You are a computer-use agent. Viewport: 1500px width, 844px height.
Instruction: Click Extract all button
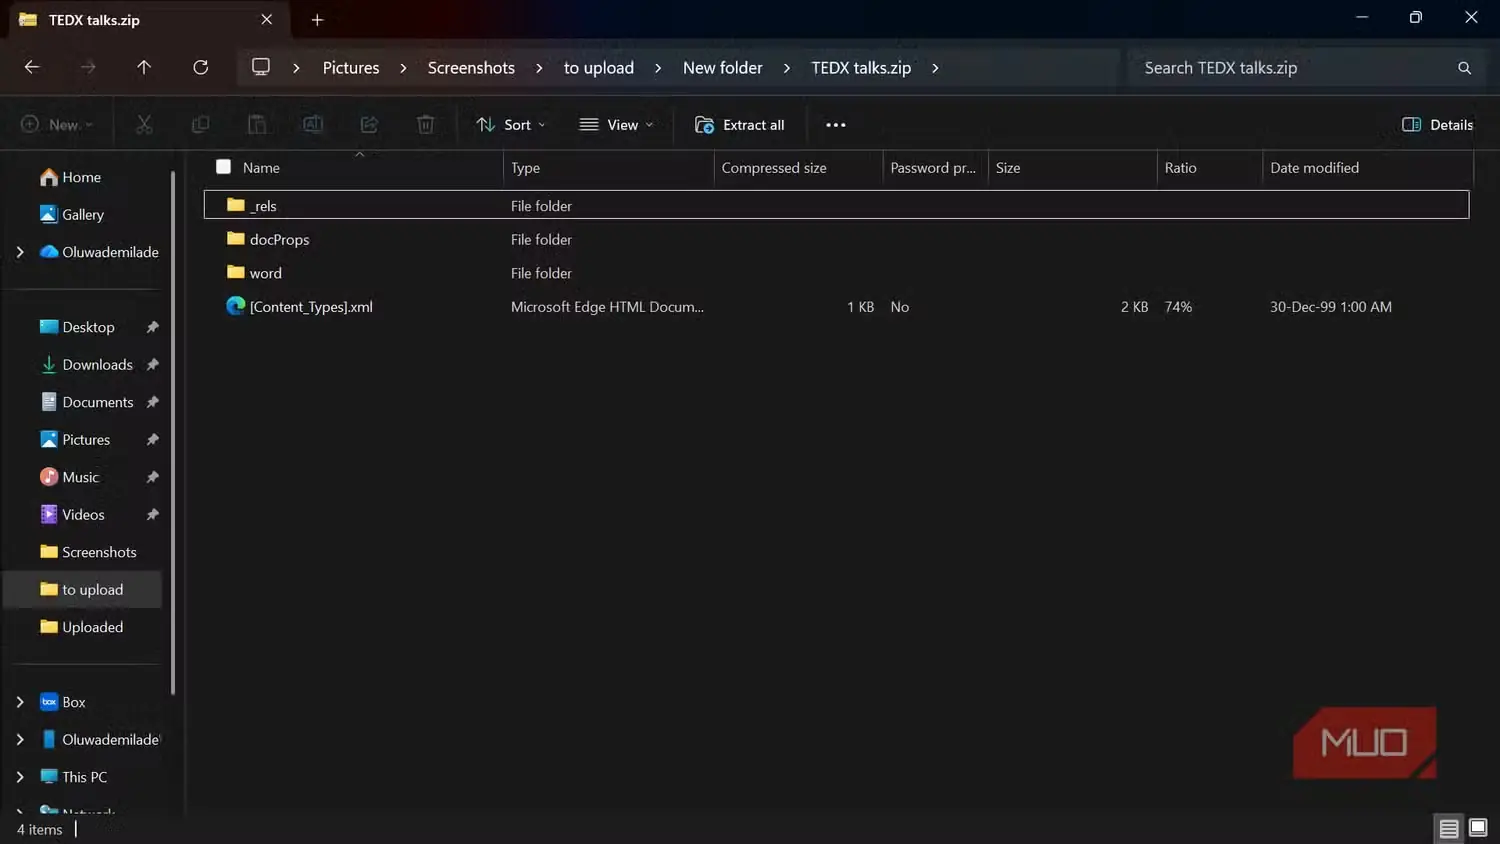pyautogui.click(x=740, y=125)
